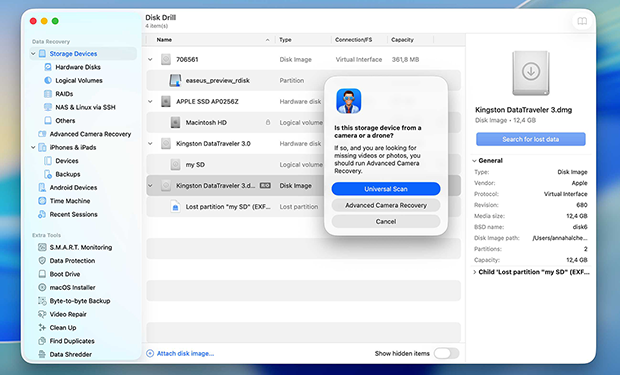This screenshot has width=620, height=375.
Task: Click BSD name value disk6
Action: 580,227
